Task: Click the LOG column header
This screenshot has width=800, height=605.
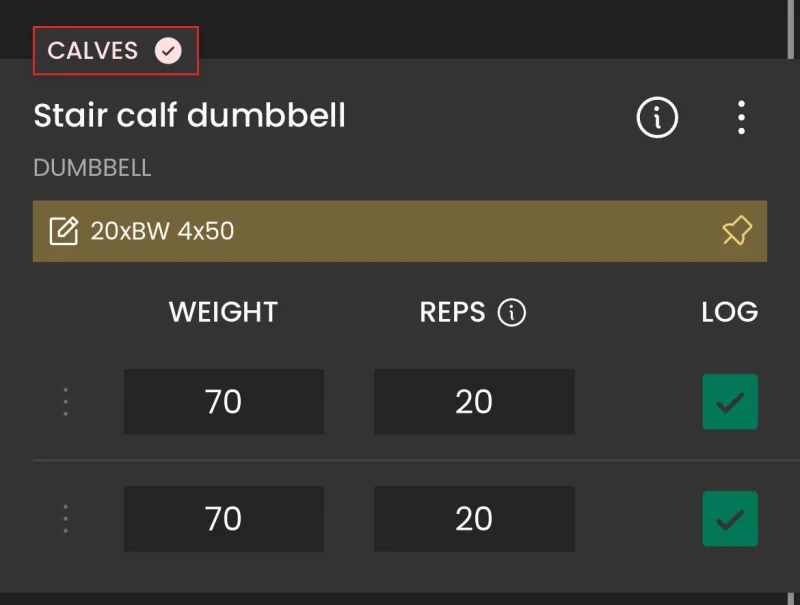Action: [x=730, y=312]
